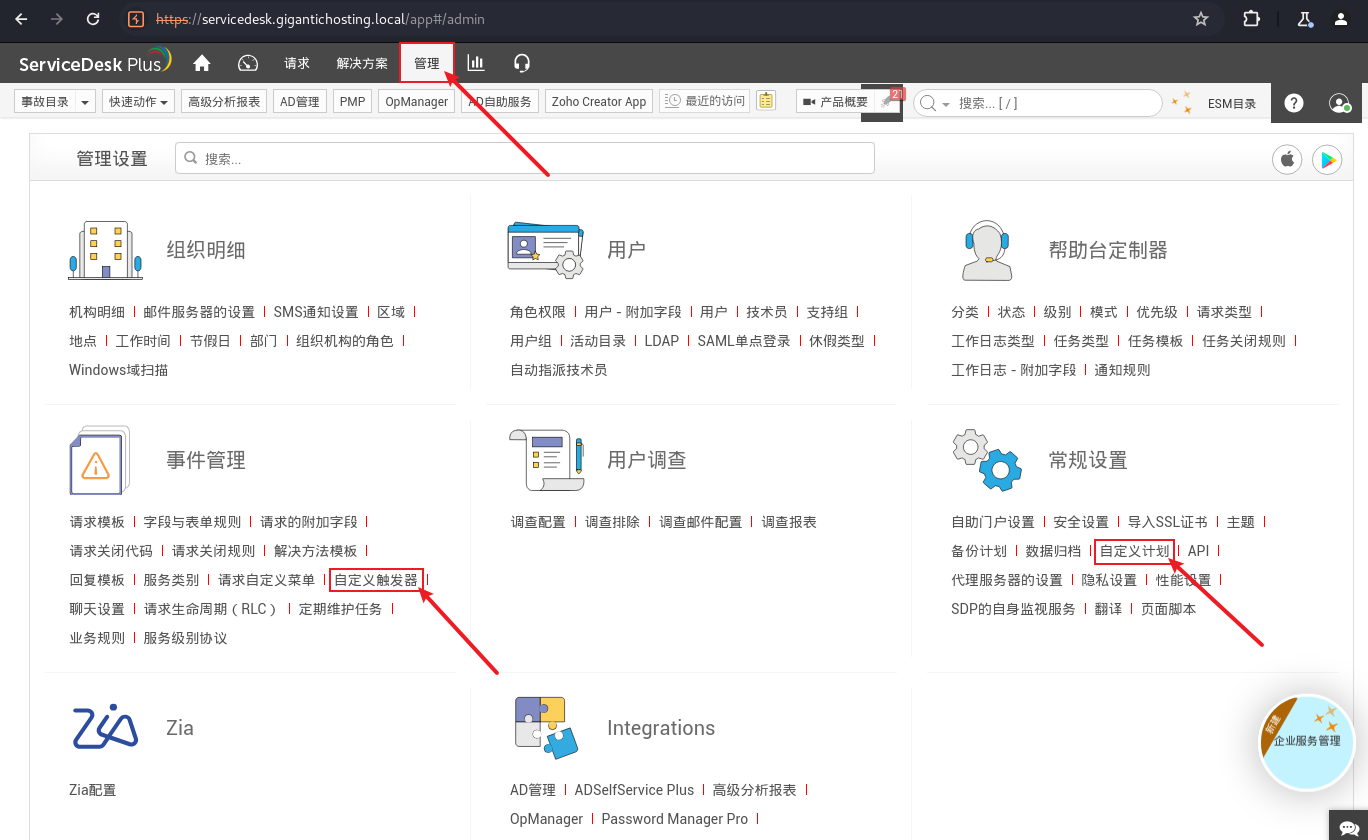The image size is (1368, 840).
Task: Go to the ServiceDesk home icon
Action: pos(202,63)
